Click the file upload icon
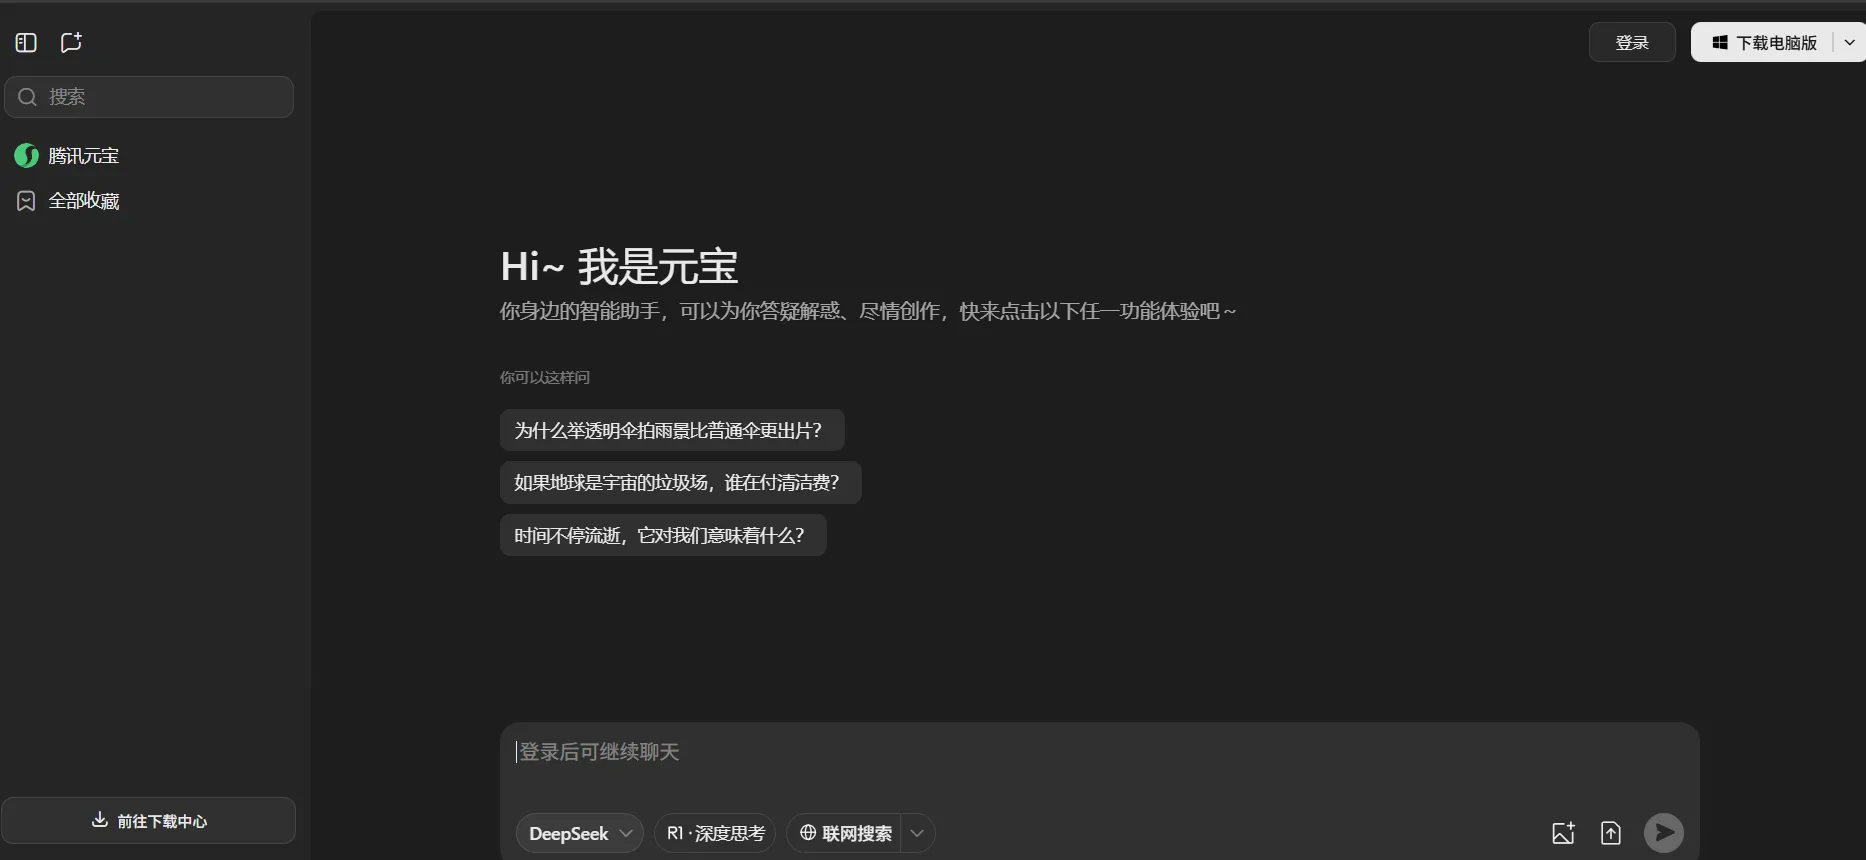The width and height of the screenshot is (1866, 860). 1610,833
